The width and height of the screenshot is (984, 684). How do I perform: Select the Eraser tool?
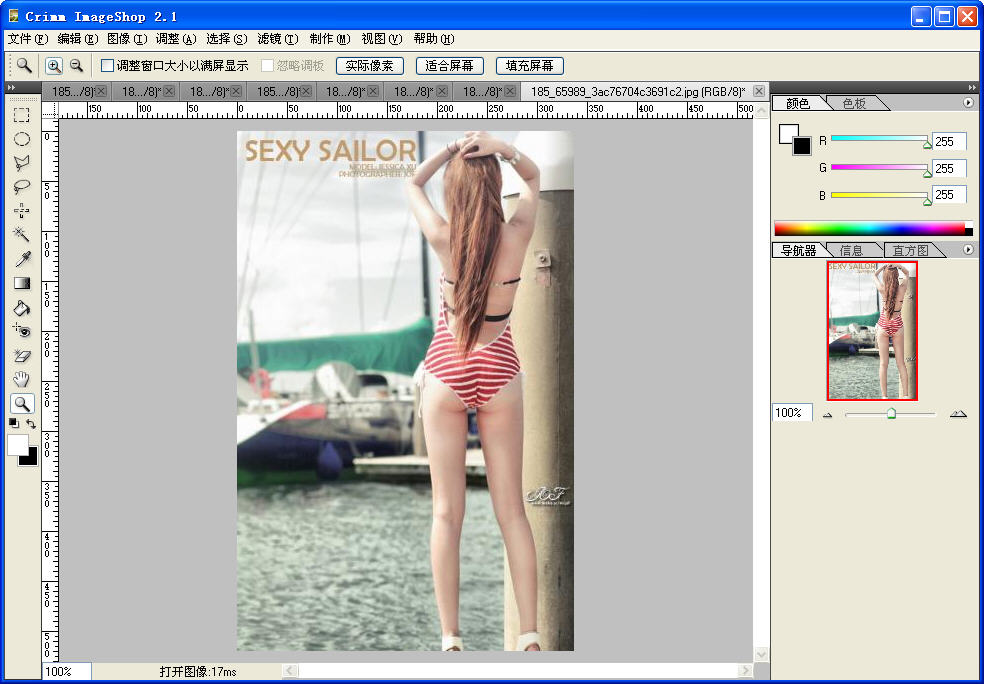(21, 355)
